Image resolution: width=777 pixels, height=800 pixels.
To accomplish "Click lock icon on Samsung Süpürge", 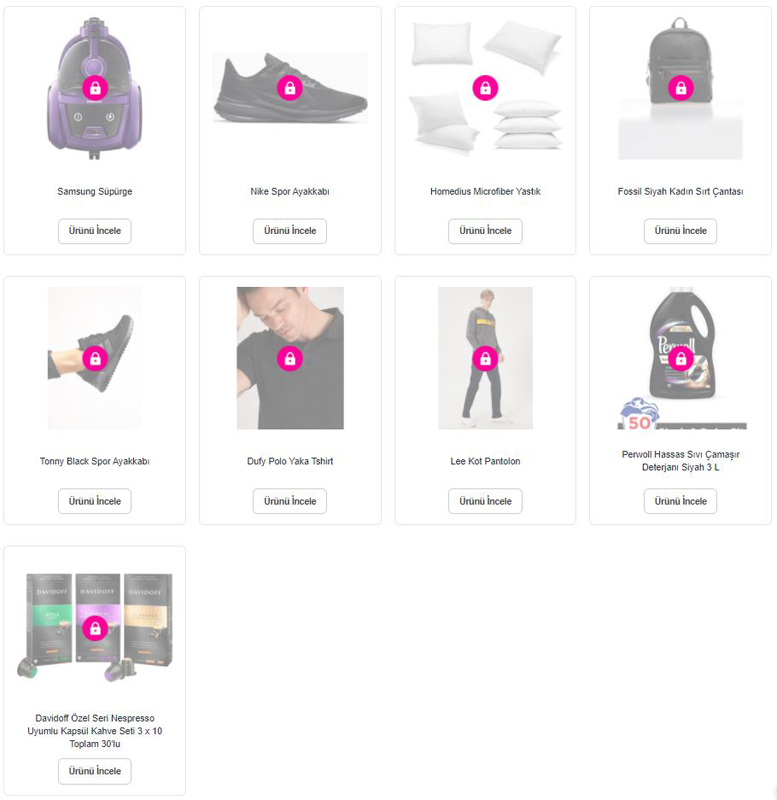I will point(95,88).
